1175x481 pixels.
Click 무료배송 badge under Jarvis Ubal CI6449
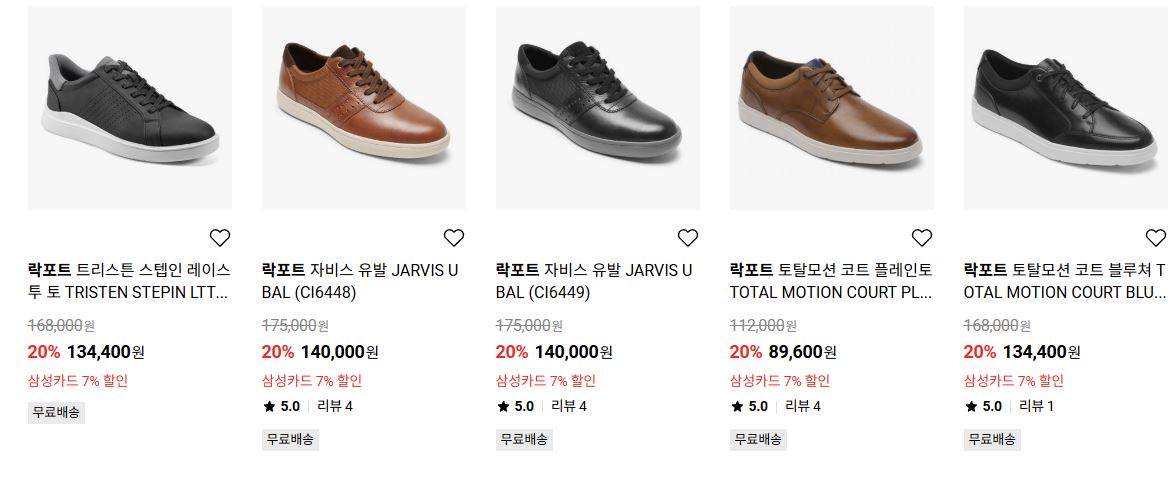pyautogui.click(x=524, y=439)
